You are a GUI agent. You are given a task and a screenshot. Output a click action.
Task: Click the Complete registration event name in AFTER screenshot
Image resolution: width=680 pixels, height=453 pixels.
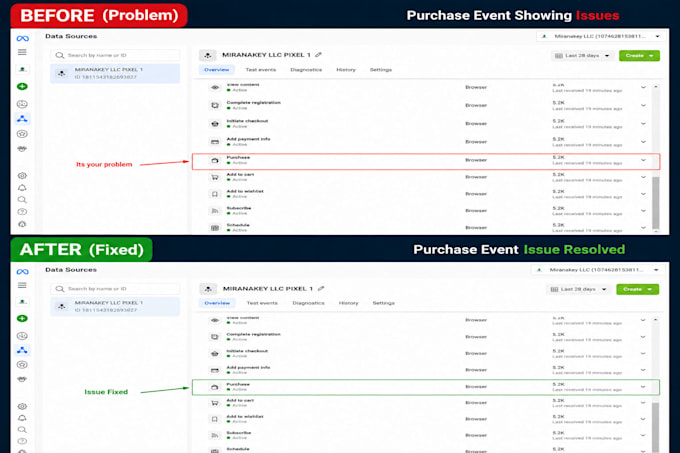[x=253, y=334]
